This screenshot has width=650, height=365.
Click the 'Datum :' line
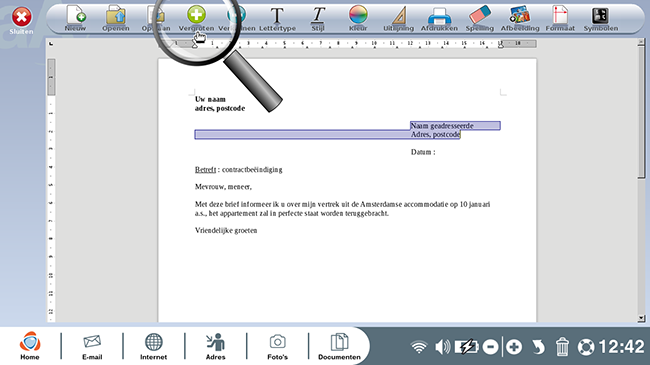(423, 152)
